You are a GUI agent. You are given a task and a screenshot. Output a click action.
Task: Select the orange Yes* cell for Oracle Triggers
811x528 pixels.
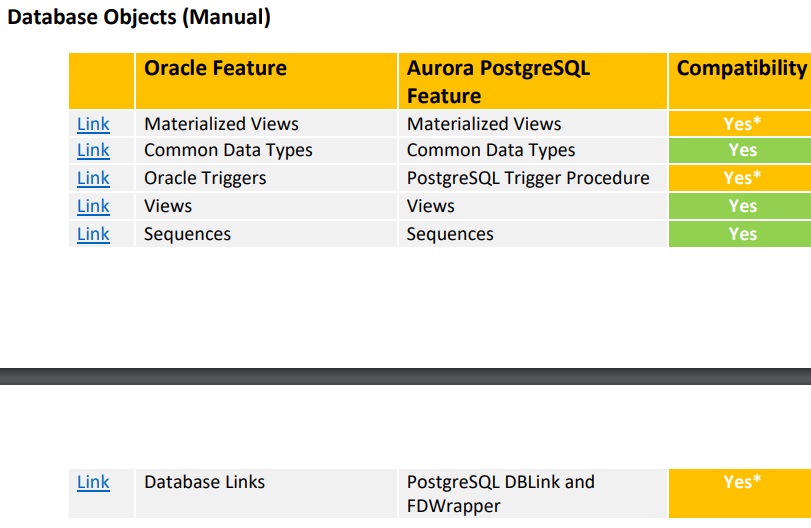[742, 178]
